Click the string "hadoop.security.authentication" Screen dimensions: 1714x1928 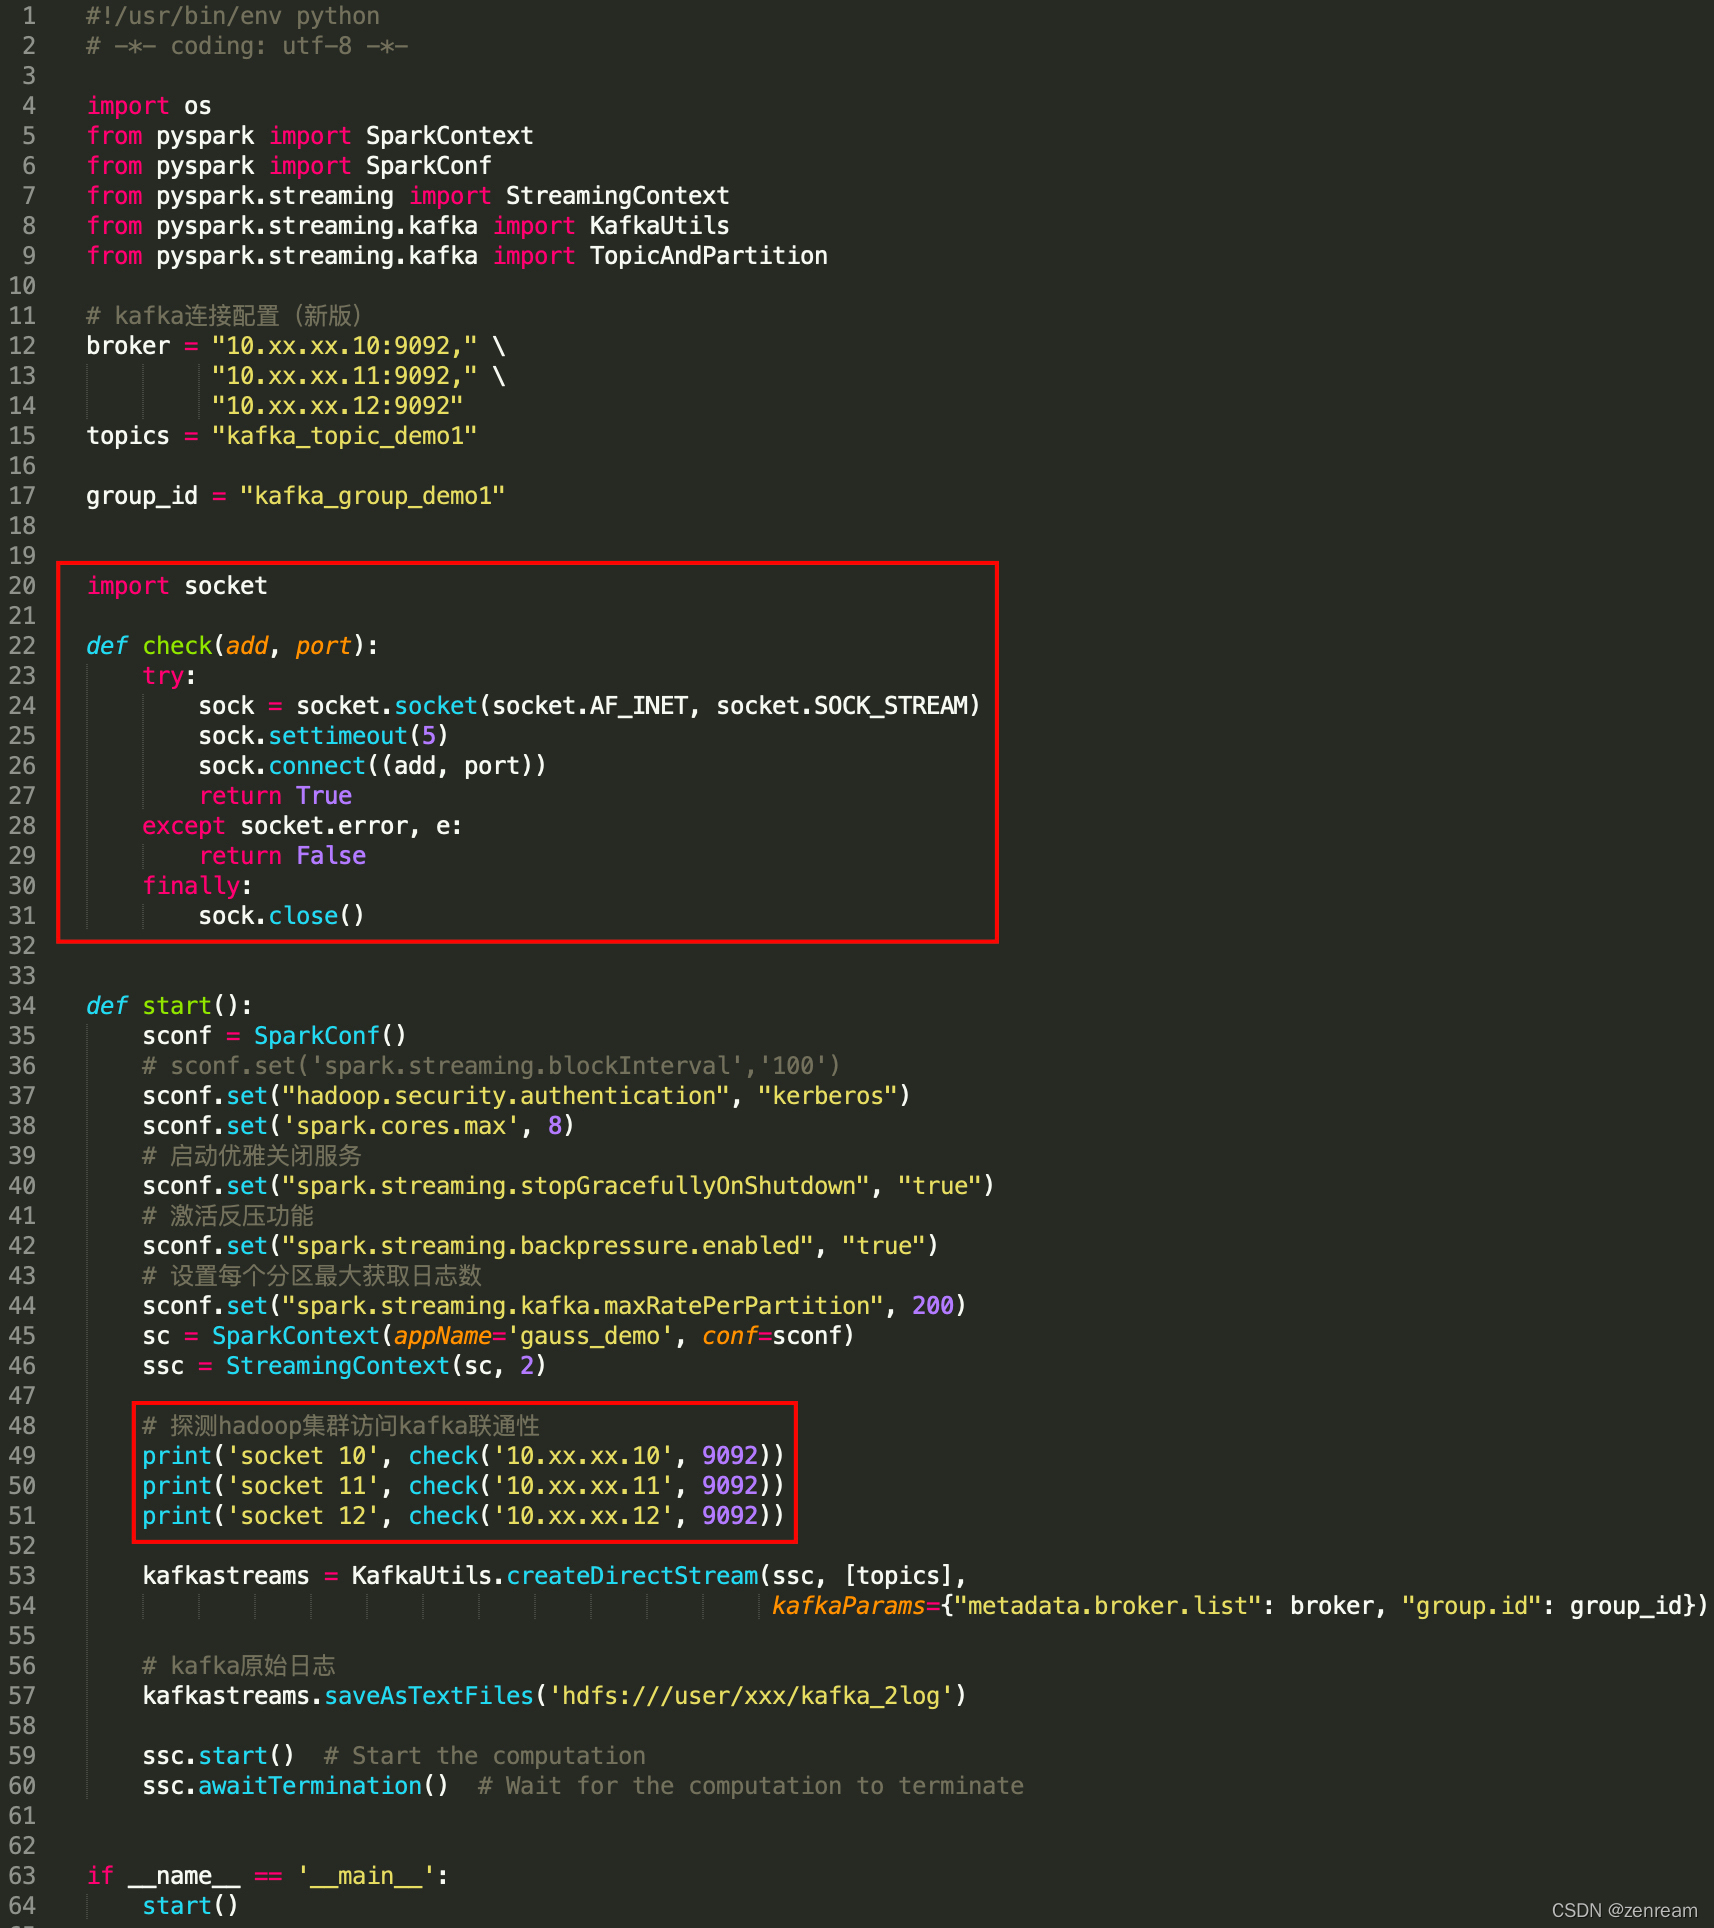[x=506, y=1096]
